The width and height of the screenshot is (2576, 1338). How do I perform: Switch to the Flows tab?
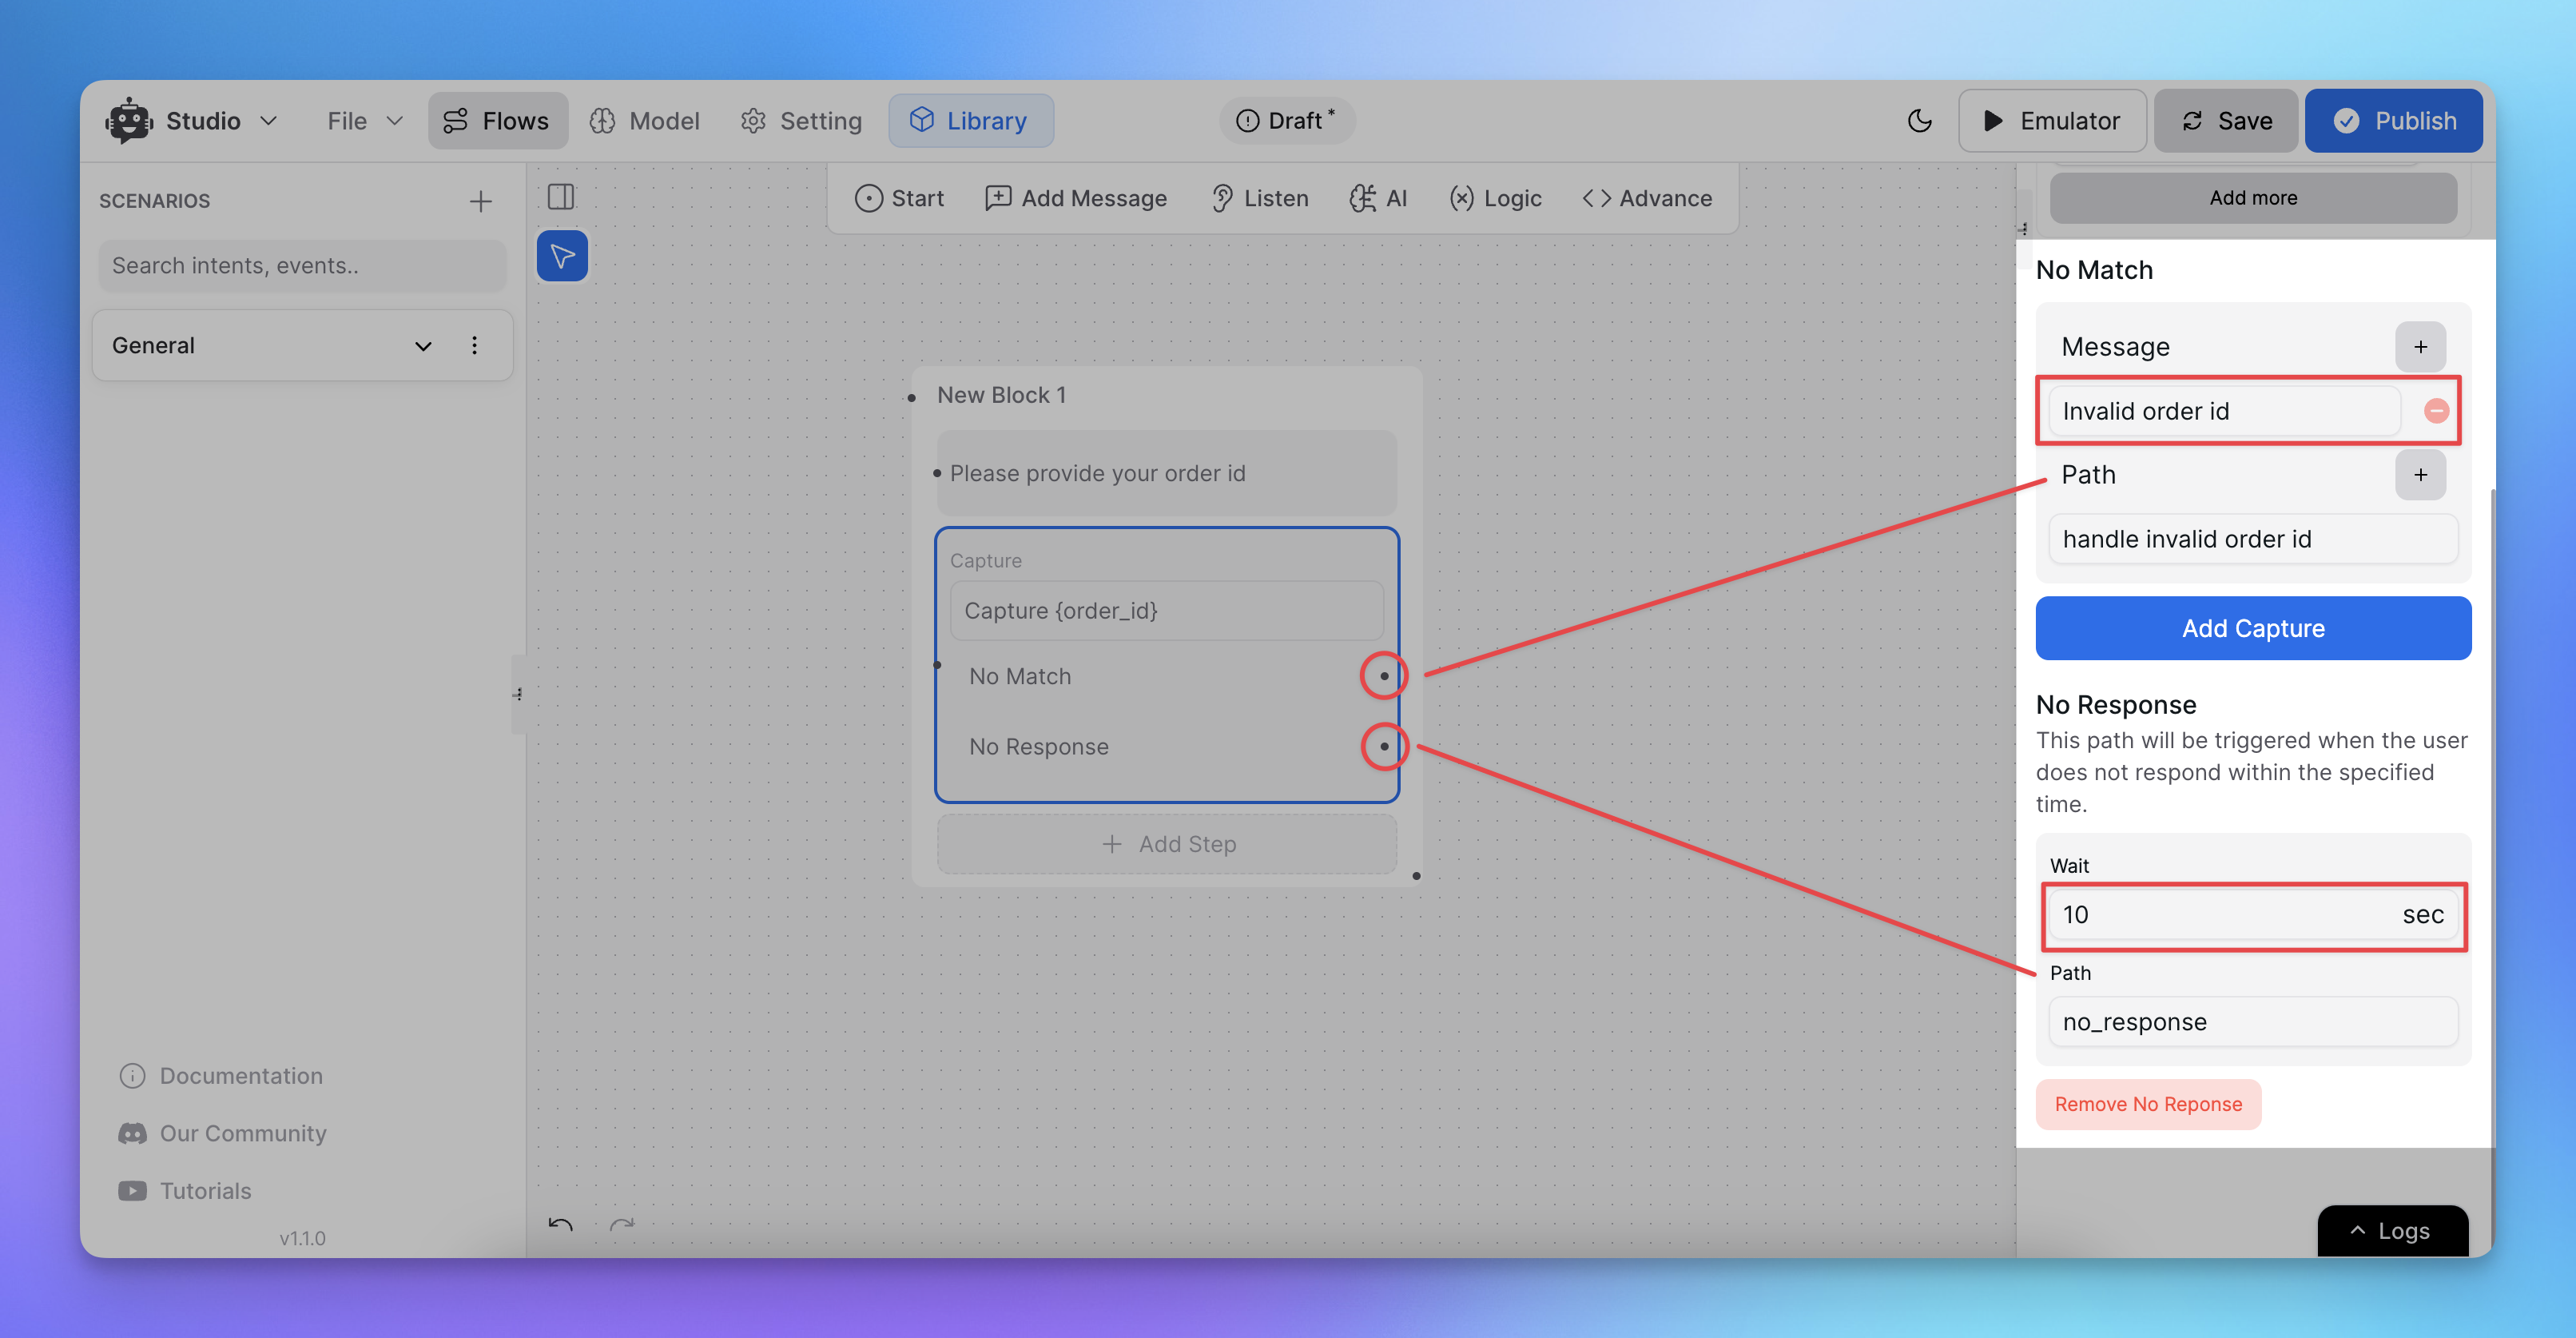(497, 121)
